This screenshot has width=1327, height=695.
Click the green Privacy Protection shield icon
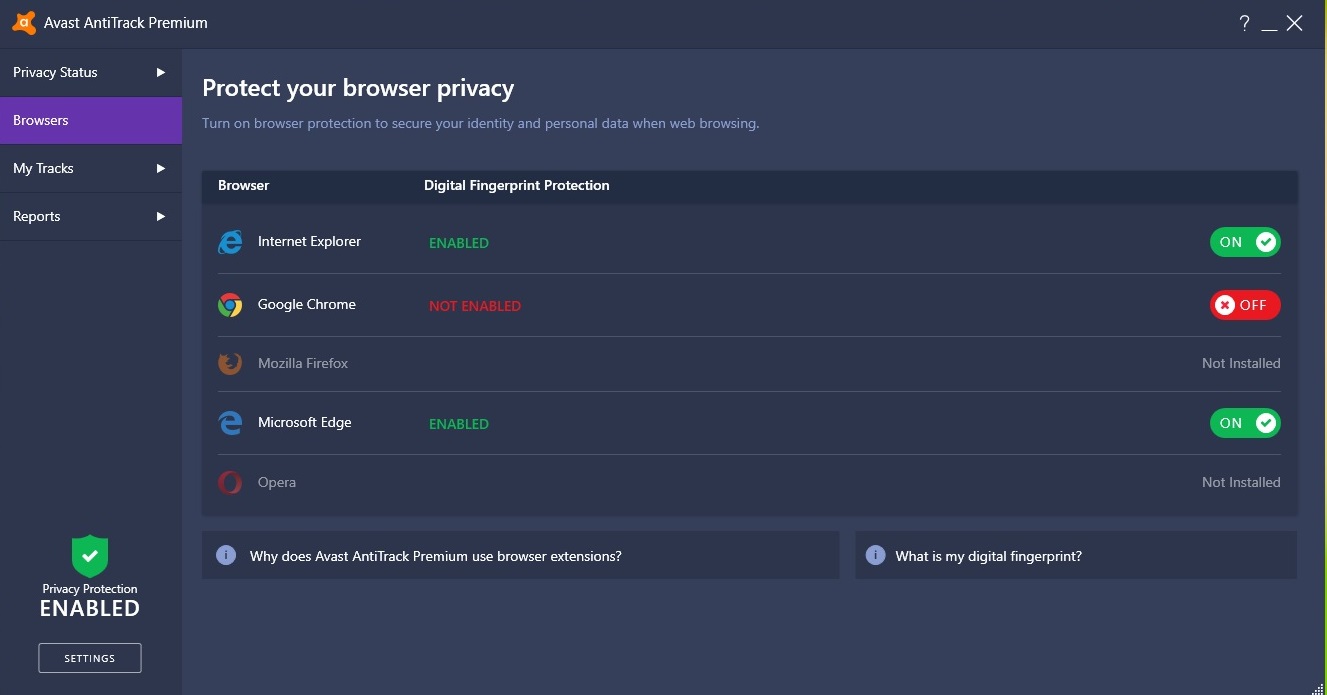[x=90, y=556]
